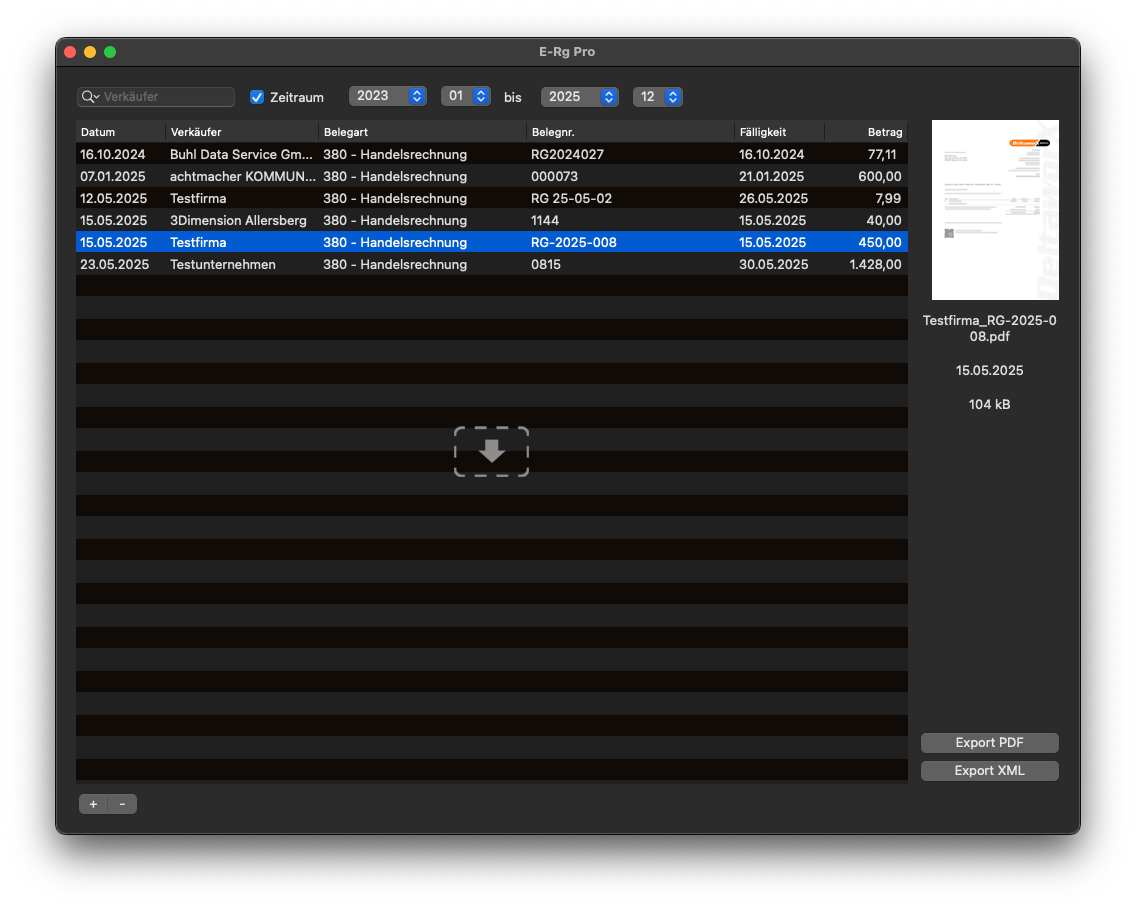This screenshot has width=1136, height=908.
Task: Sort by the Datum column header
Action: [120, 132]
